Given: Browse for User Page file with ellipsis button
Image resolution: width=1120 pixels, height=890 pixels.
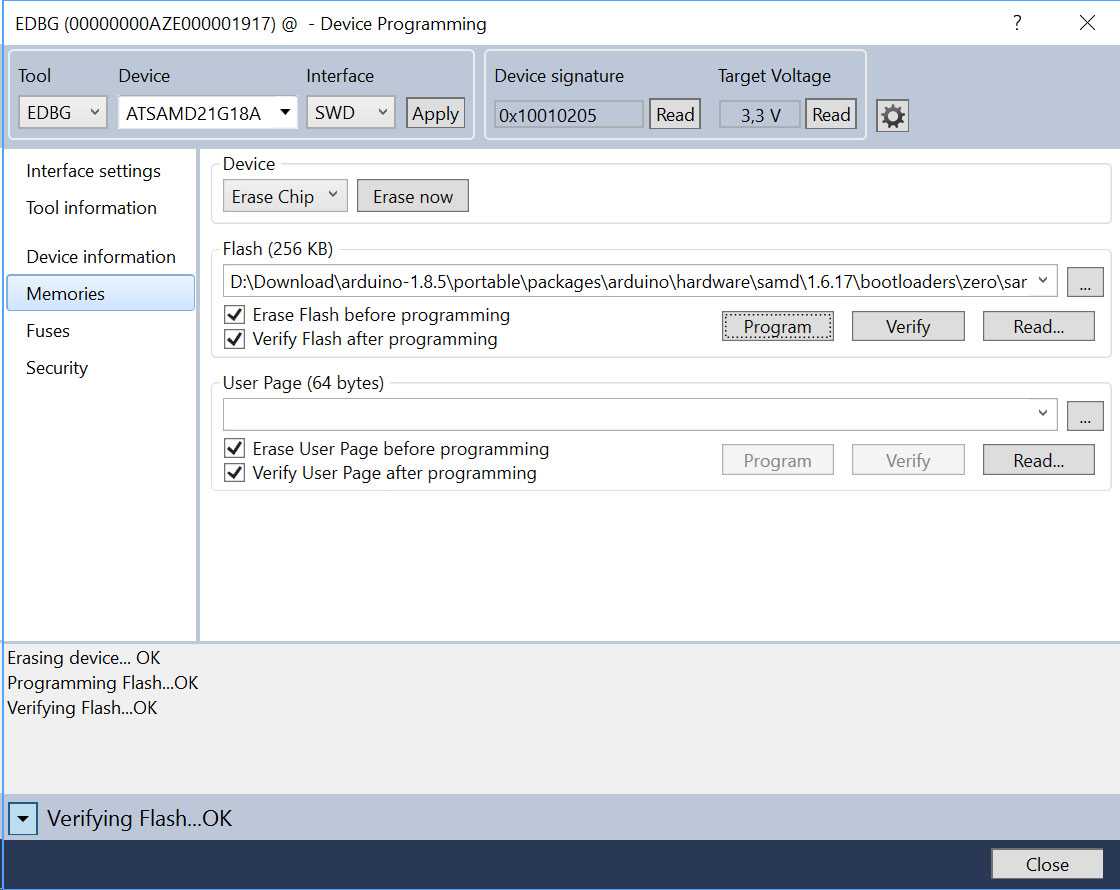Looking at the screenshot, I should pos(1085,416).
